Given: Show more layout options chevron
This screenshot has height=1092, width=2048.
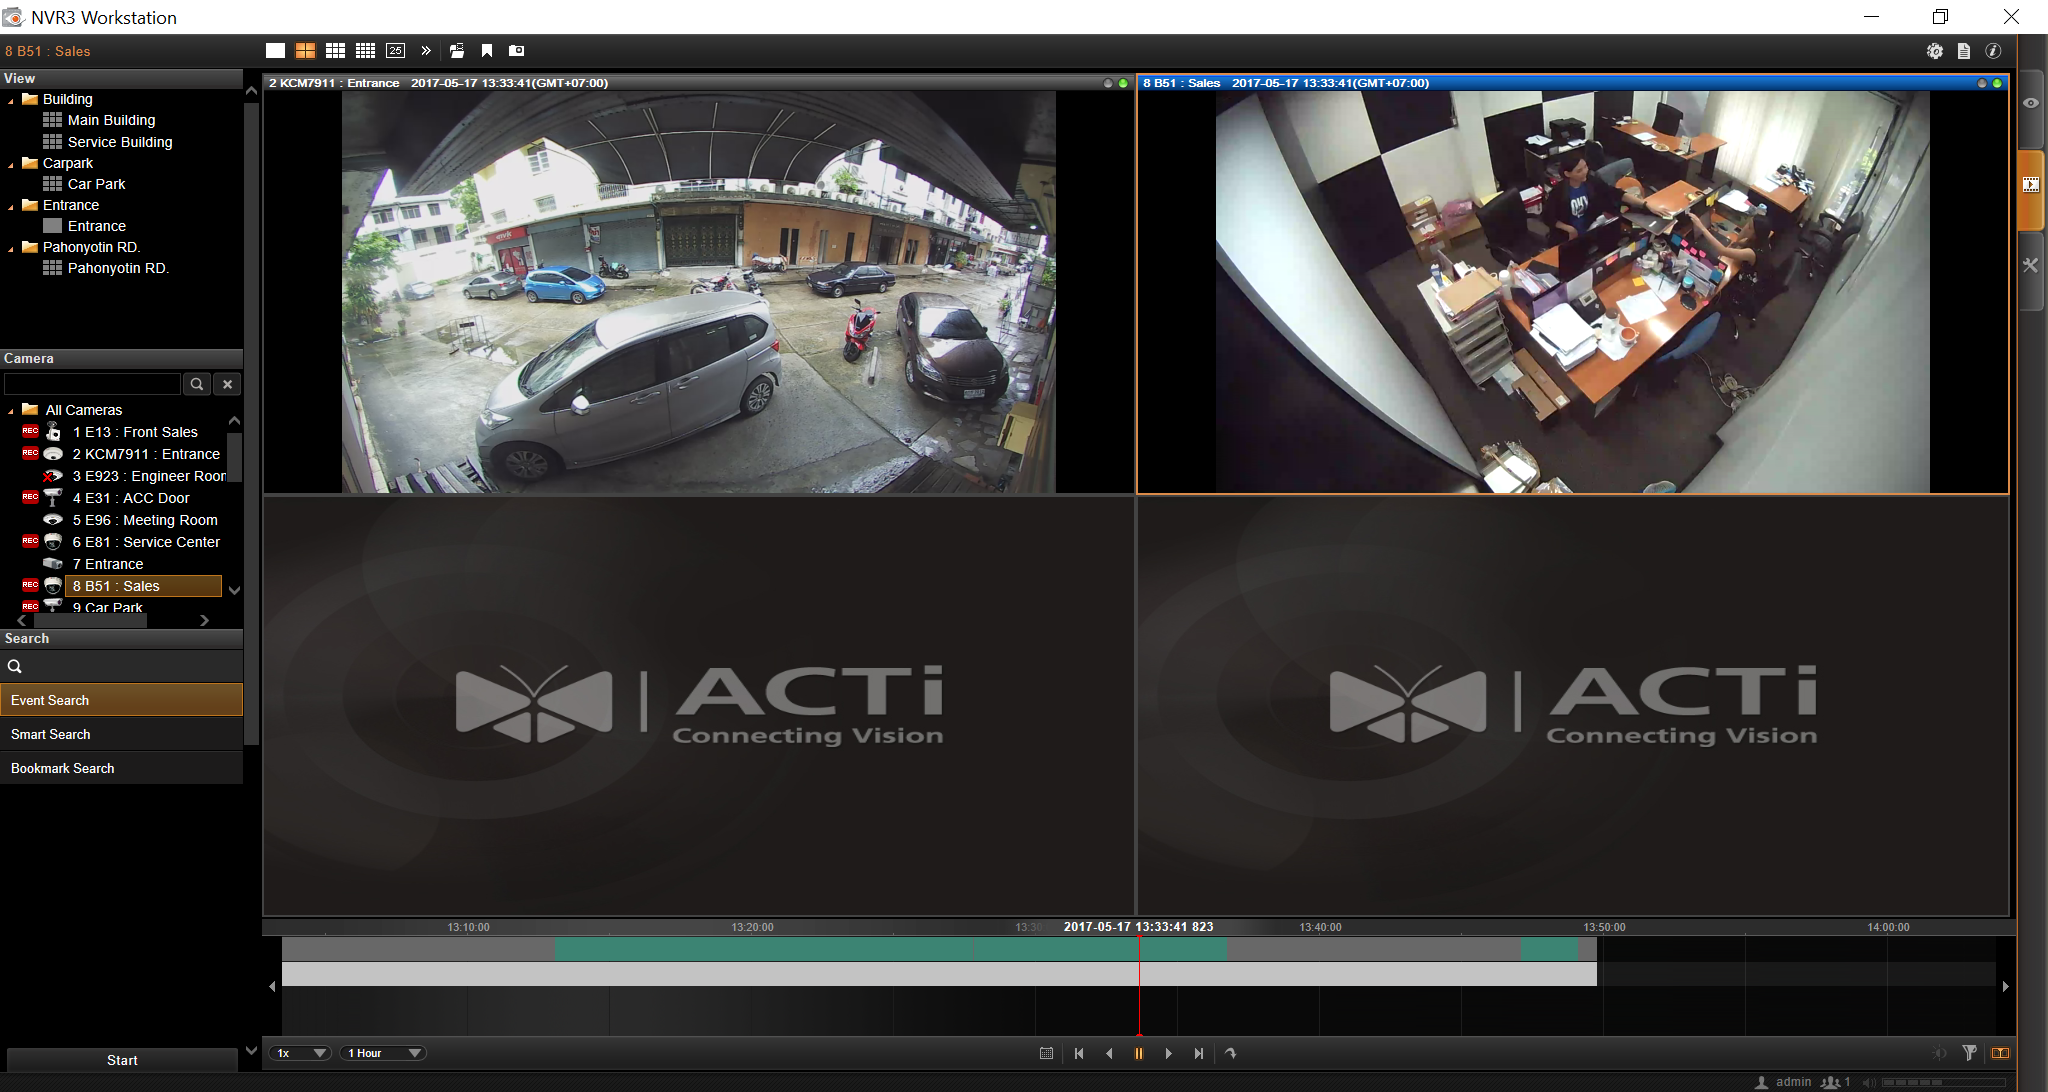Looking at the screenshot, I should pyautogui.click(x=426, y=51).
